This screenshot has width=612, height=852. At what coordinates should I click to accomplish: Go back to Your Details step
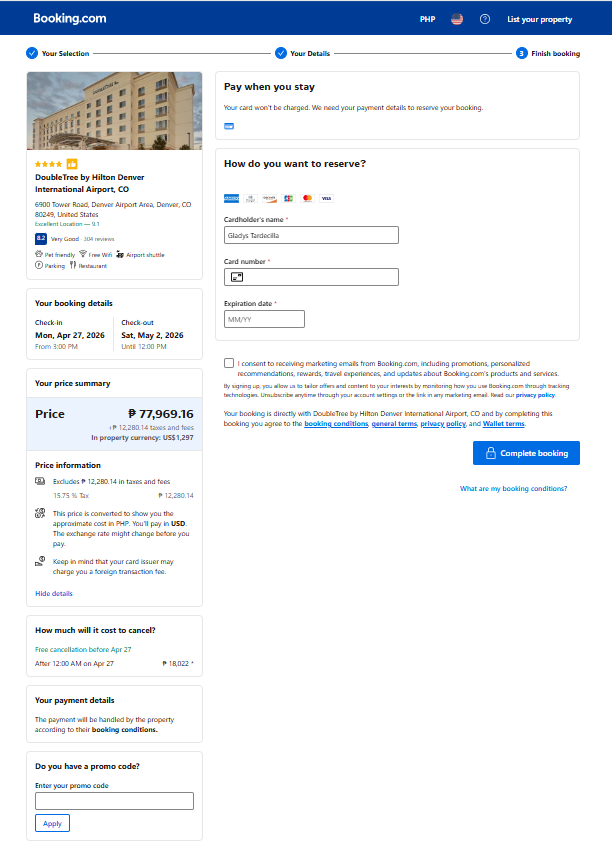pos(303,53)
